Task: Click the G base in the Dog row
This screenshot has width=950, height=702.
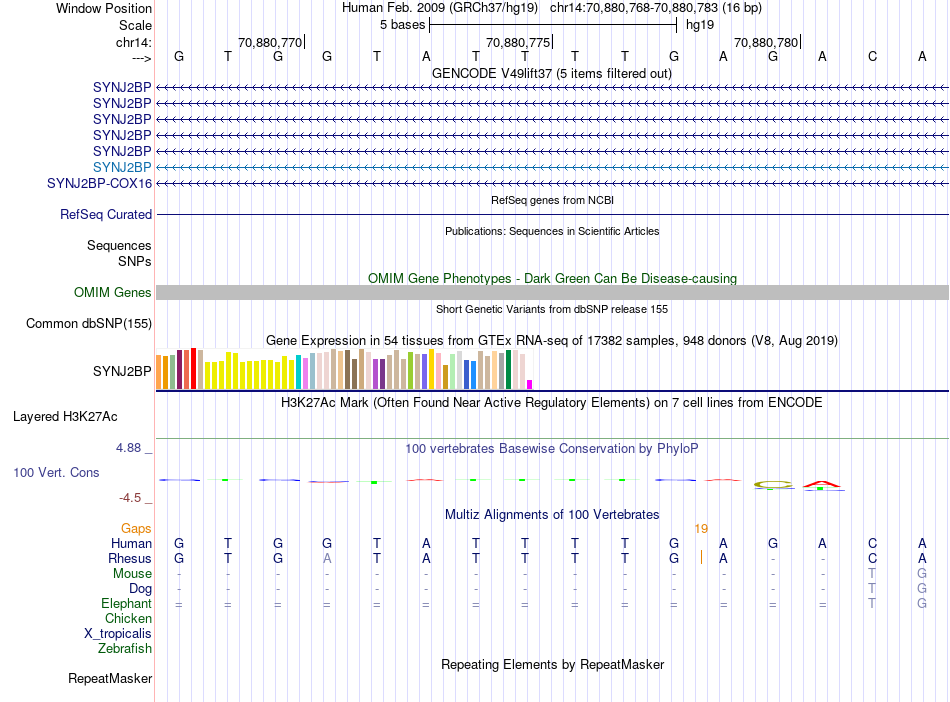Action: pyautogui.click(x=922, y=588)
